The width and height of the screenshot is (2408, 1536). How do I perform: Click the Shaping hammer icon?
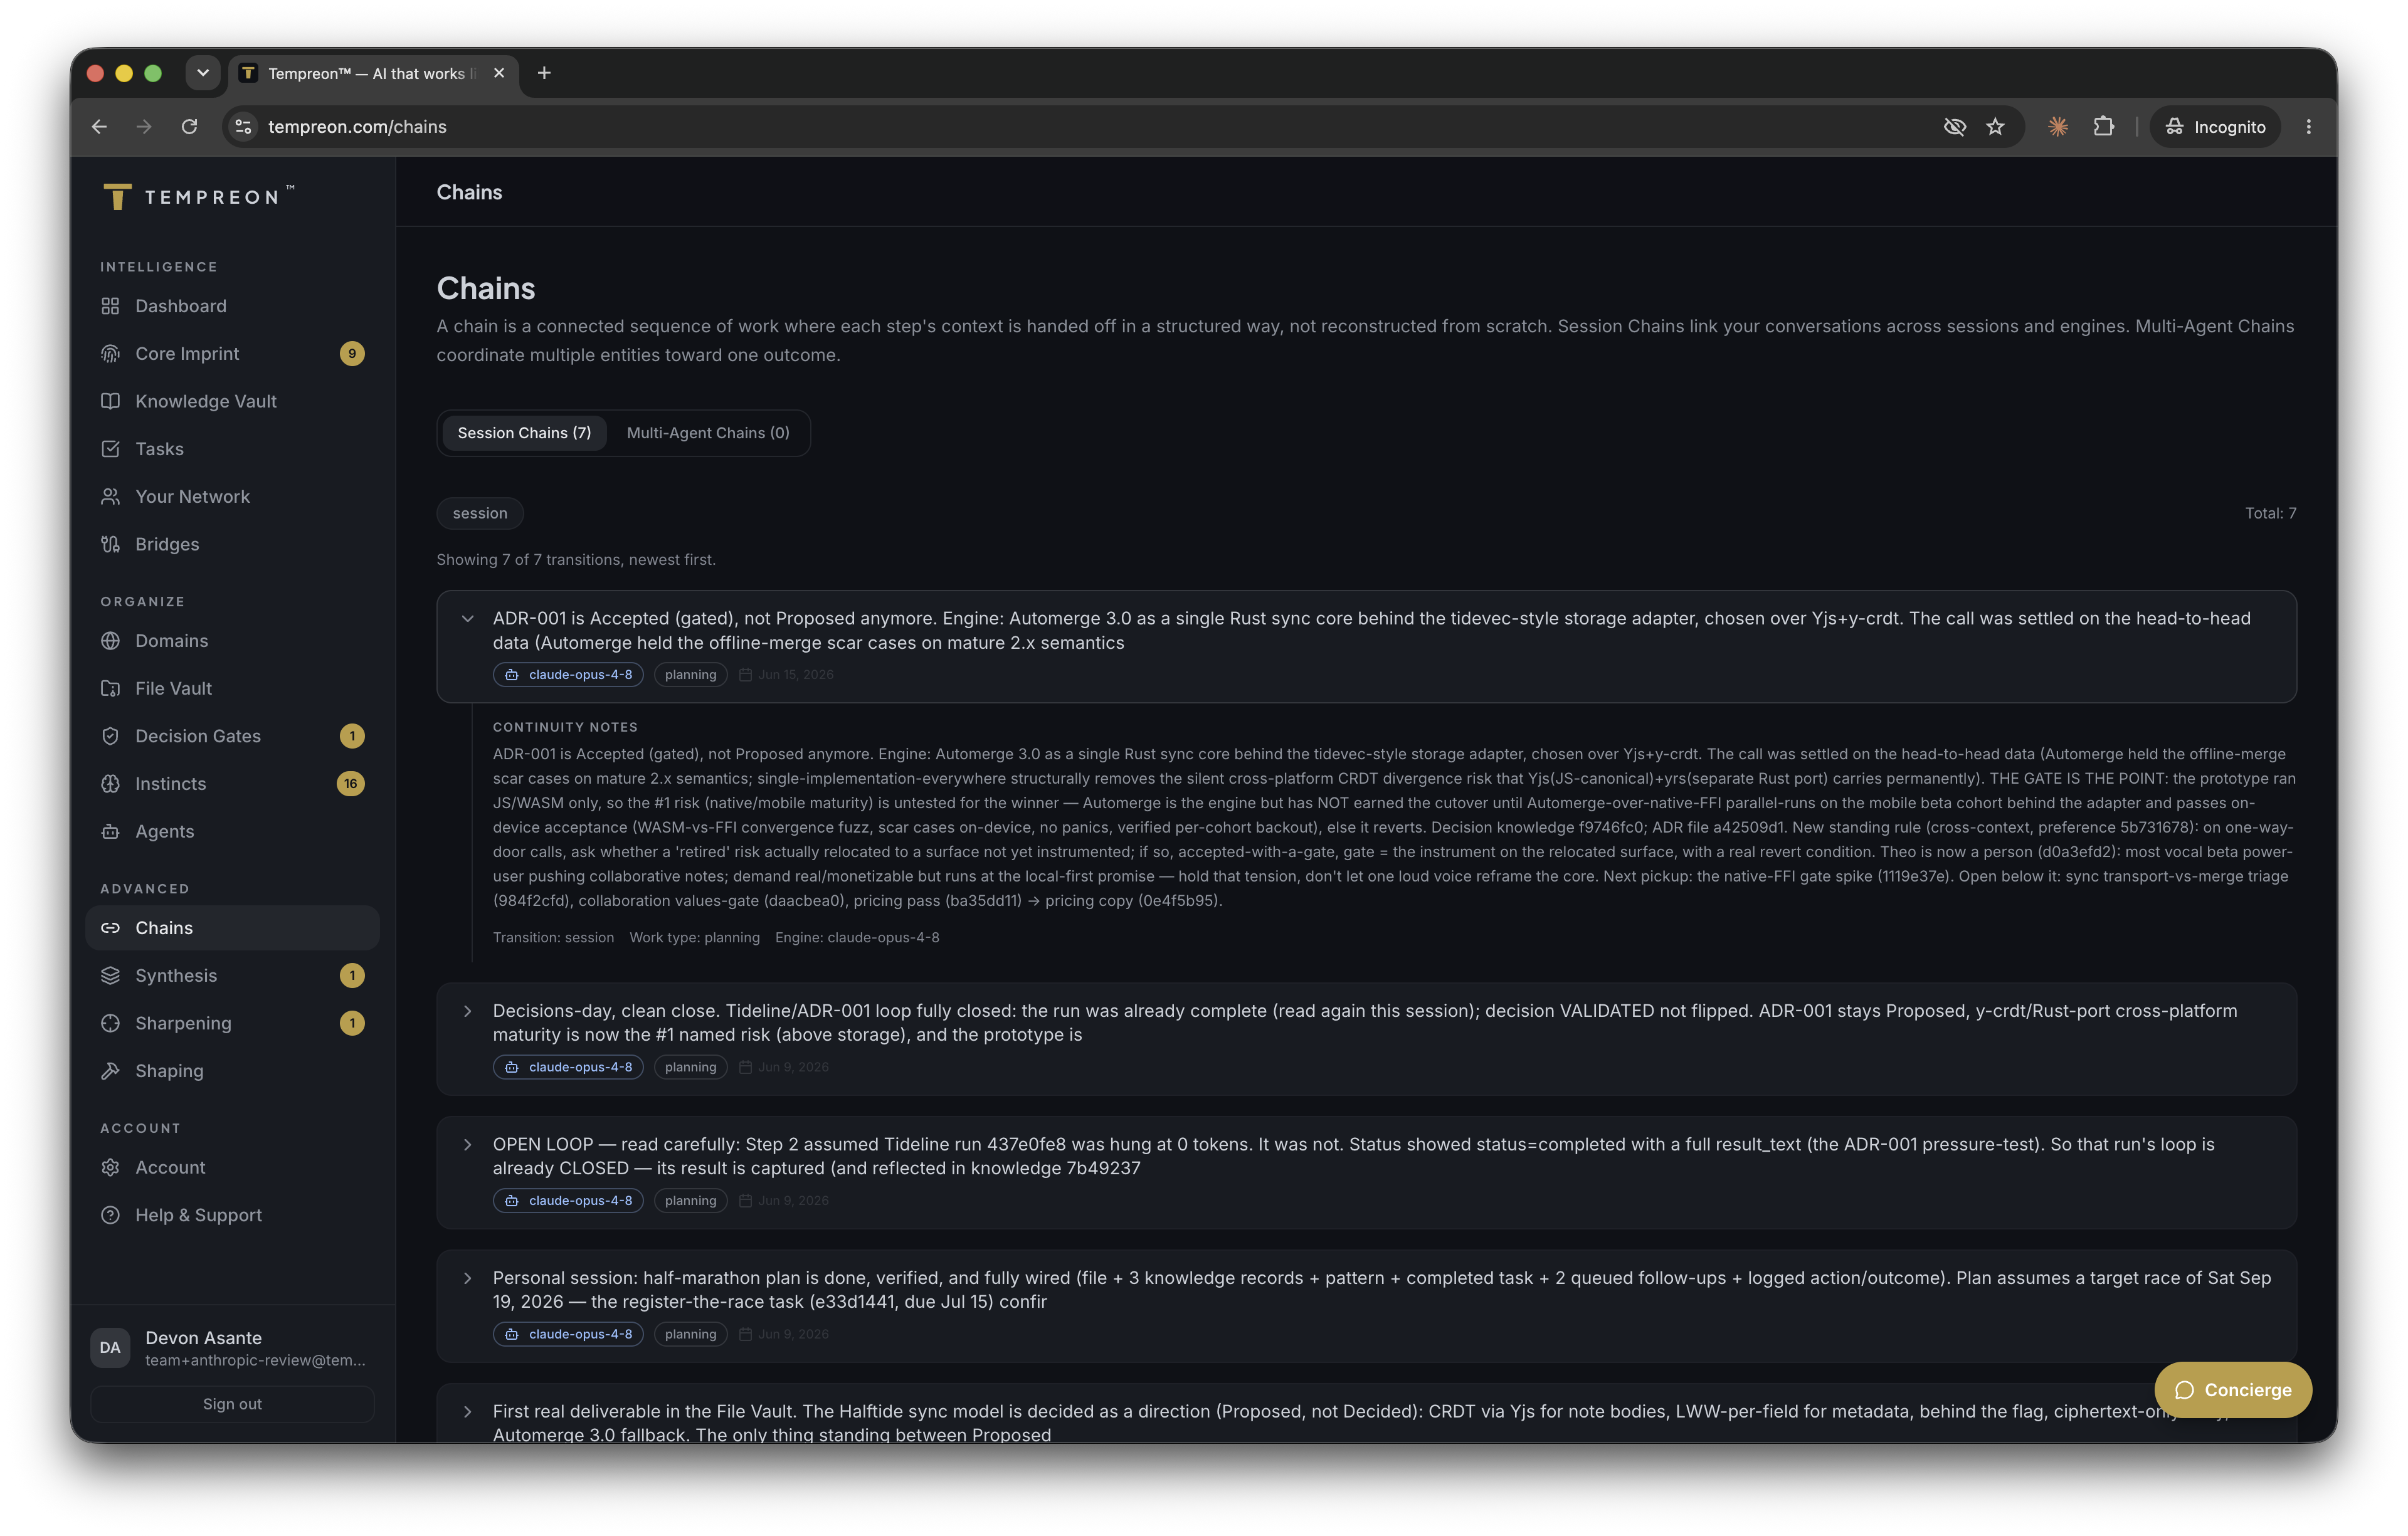(x=110, y=1071)
